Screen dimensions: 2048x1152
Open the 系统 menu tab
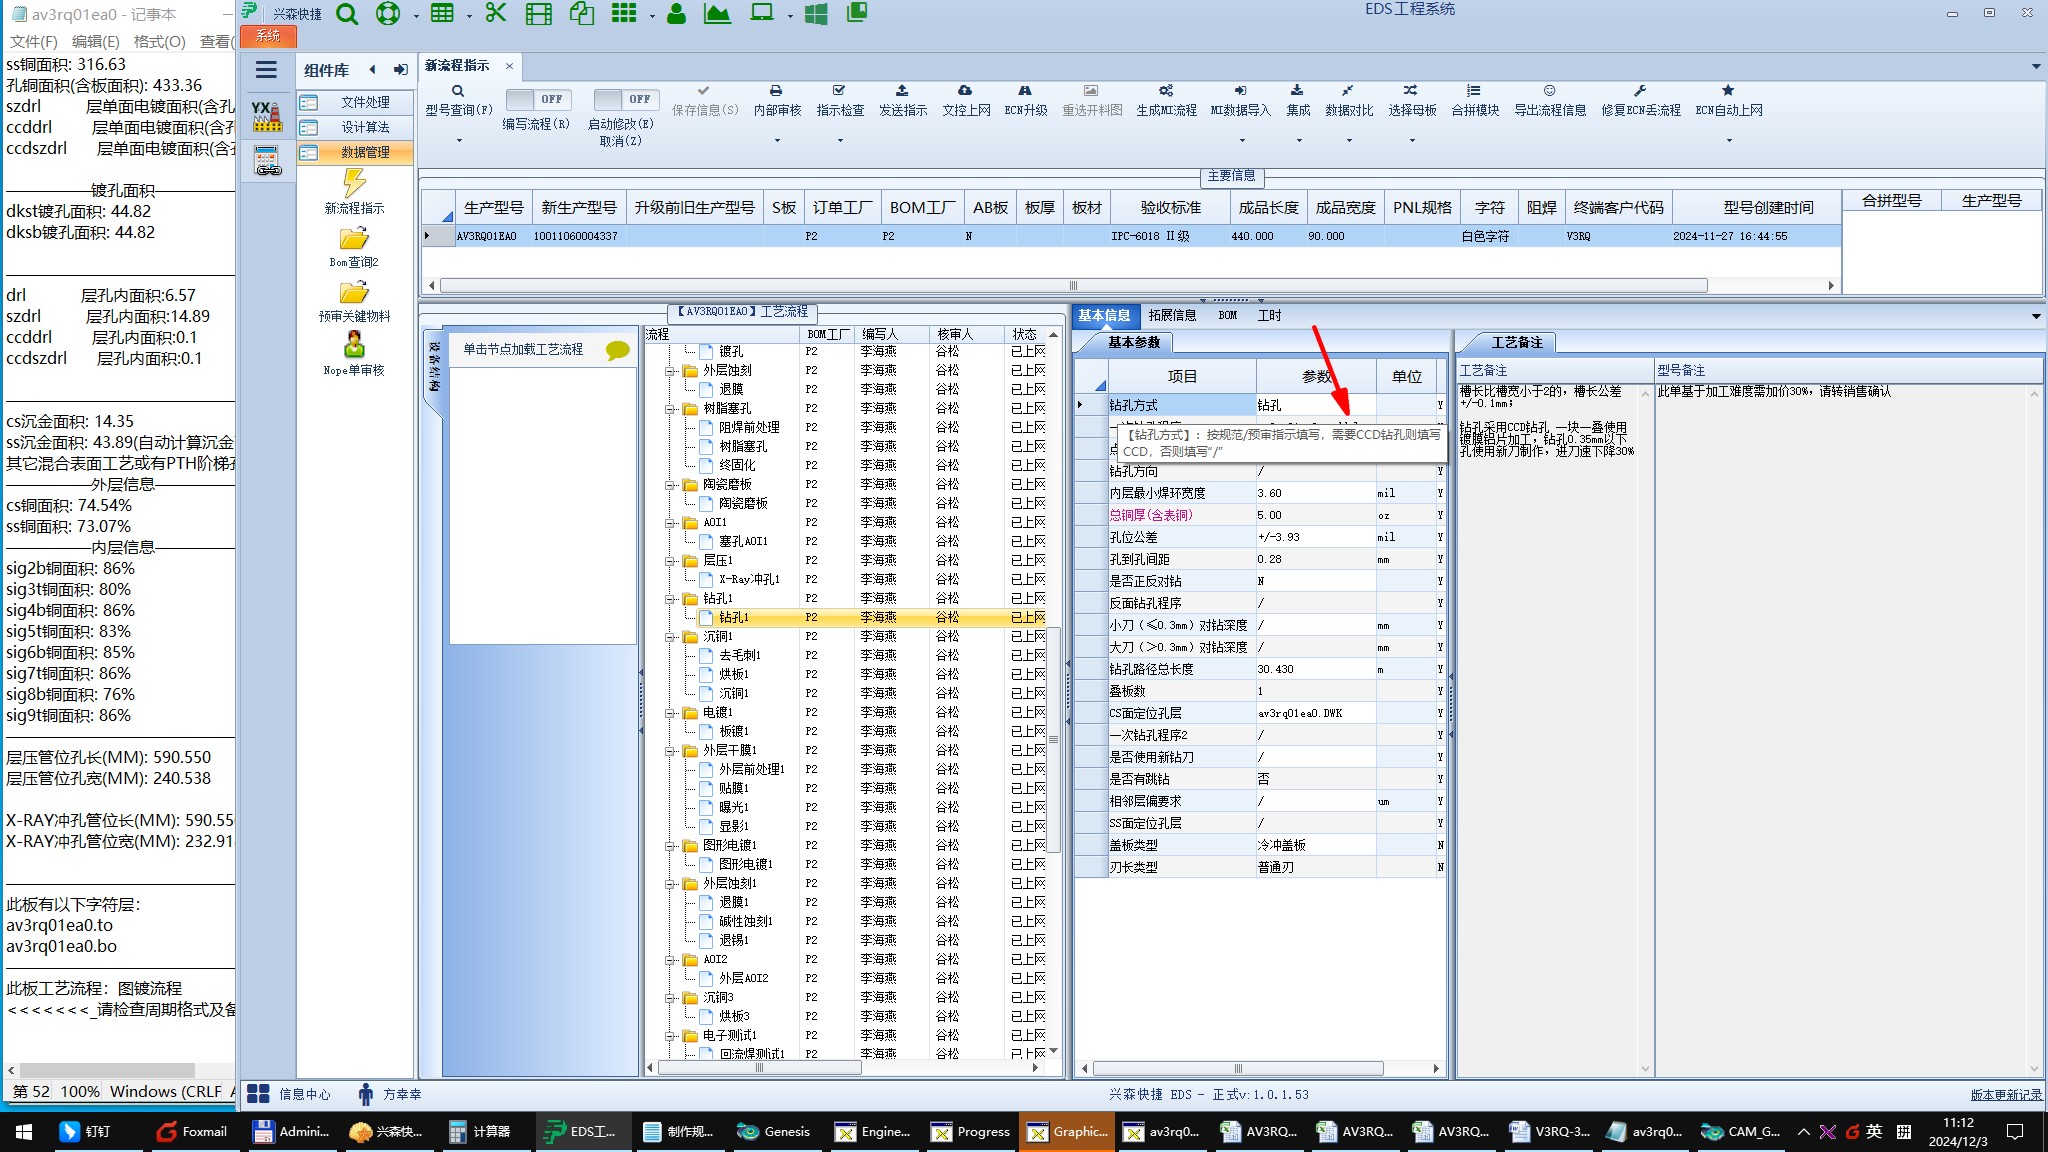268,36
